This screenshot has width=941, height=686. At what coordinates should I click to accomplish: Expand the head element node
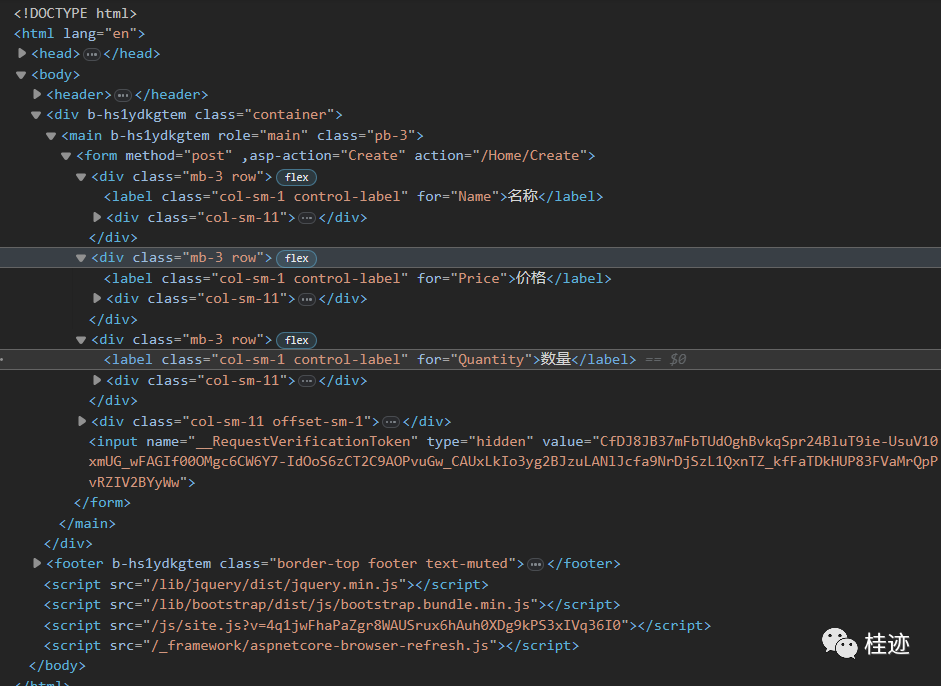(22, 53)
